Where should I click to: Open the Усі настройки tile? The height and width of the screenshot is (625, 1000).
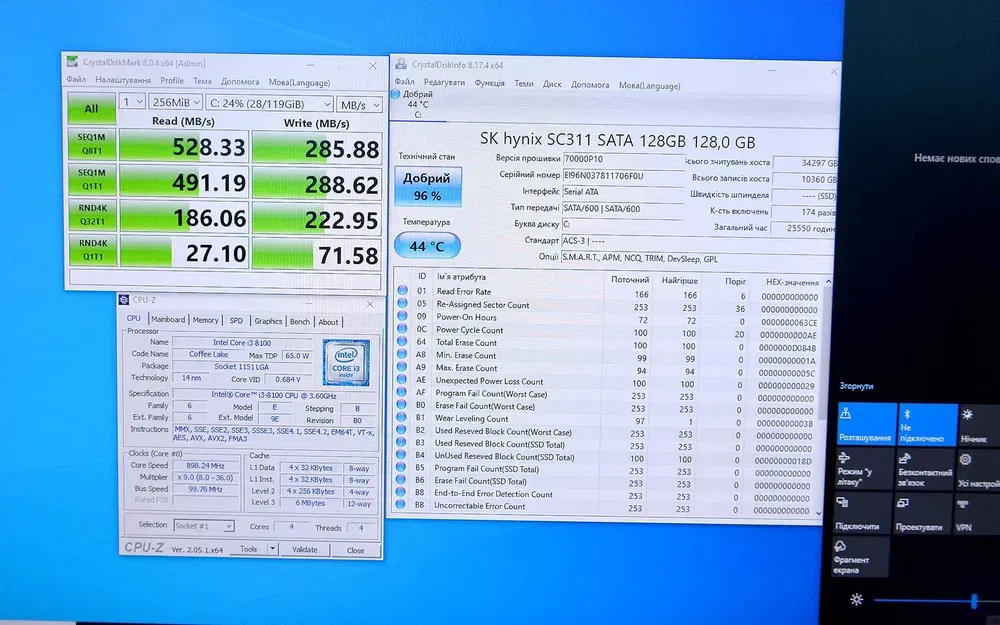pos(978,469)
